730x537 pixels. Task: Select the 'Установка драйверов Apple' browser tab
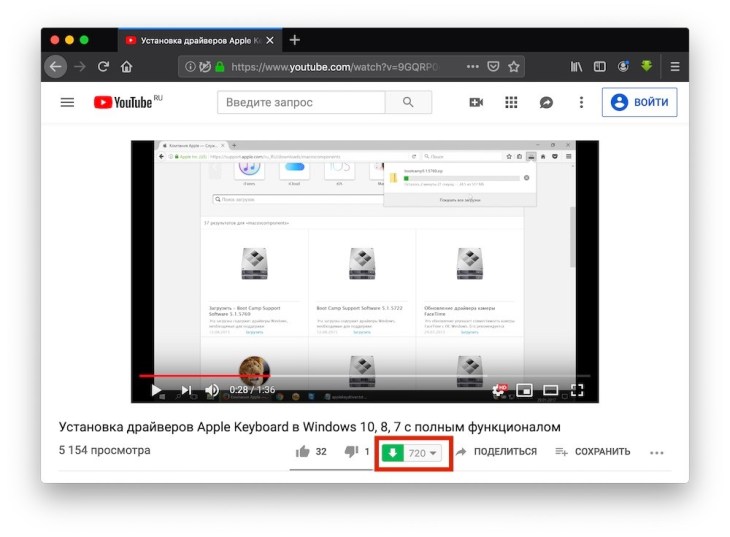[200, 41]
